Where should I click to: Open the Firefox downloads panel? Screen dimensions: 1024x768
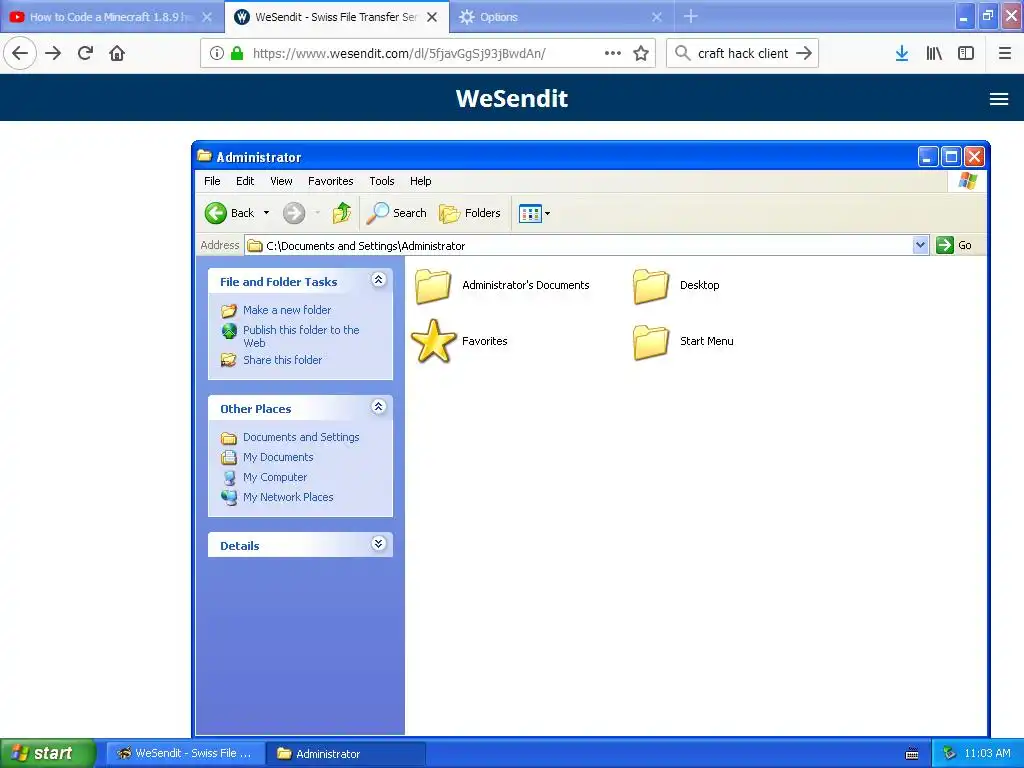(x=902, y=53)
